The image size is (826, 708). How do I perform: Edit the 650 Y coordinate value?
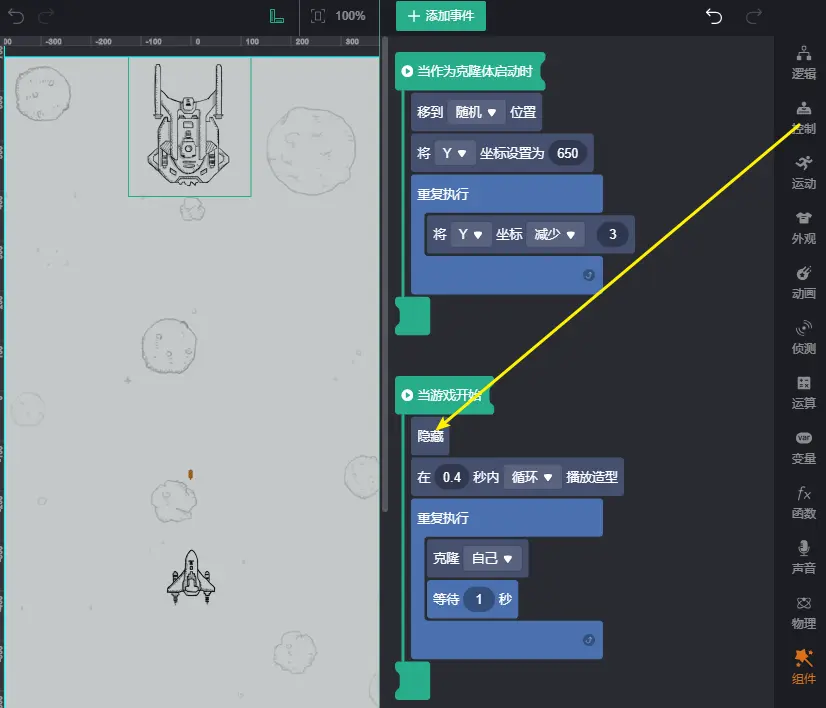[x=567, y=153]
